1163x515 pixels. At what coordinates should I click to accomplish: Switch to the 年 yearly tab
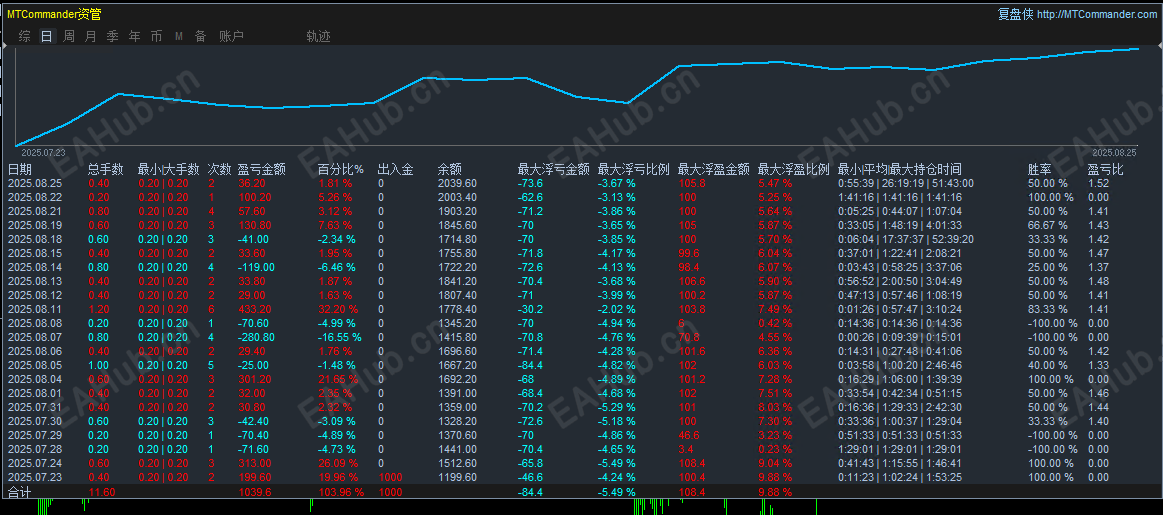point(134,36)
